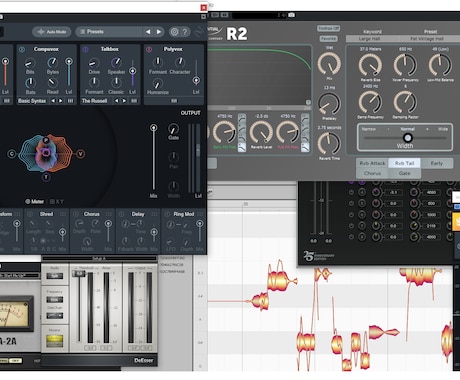Toggle the DeEsser yellow Monitor button

[54, 341]
